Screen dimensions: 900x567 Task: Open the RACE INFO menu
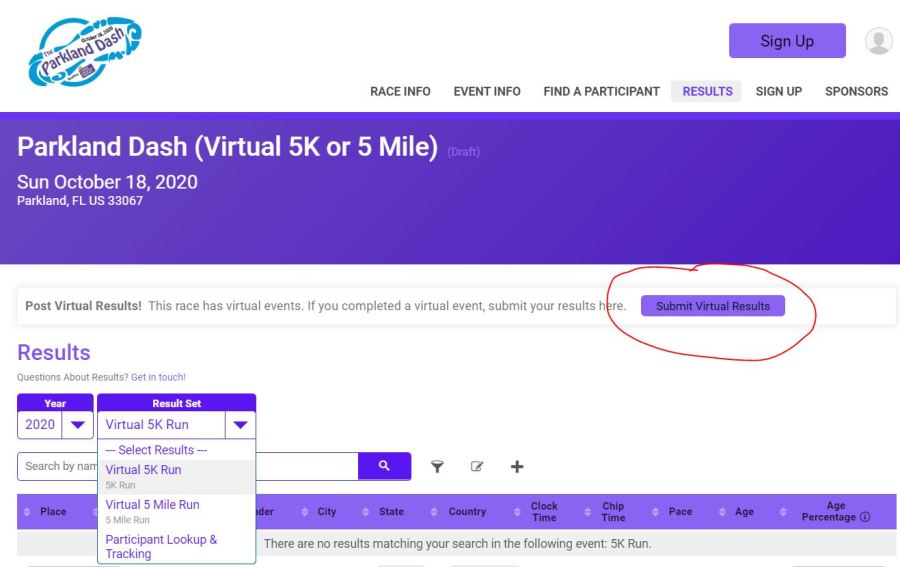pyautogui.click(x=400, y=91)
